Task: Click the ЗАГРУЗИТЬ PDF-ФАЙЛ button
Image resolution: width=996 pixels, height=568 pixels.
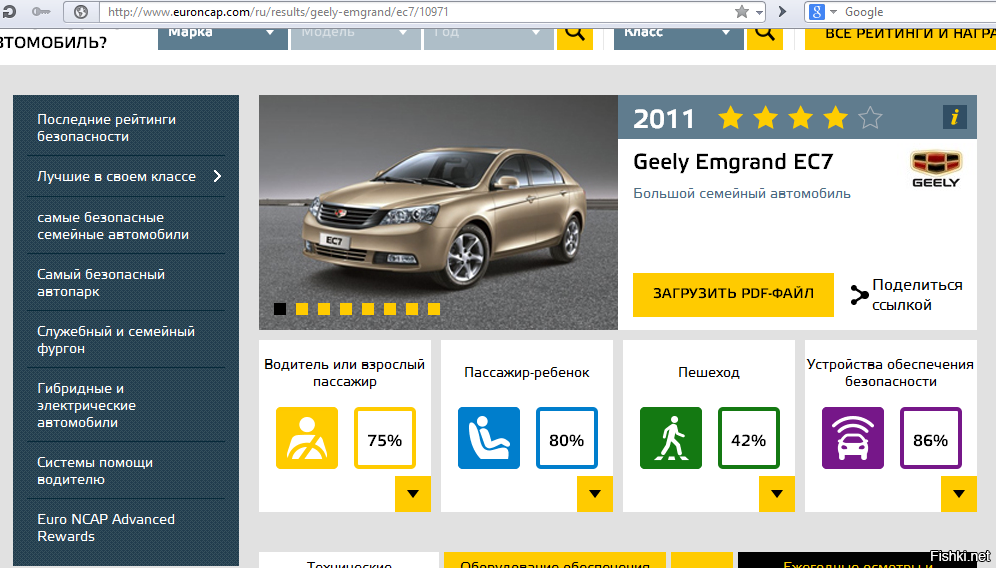Action: click(x=733, y=294)
